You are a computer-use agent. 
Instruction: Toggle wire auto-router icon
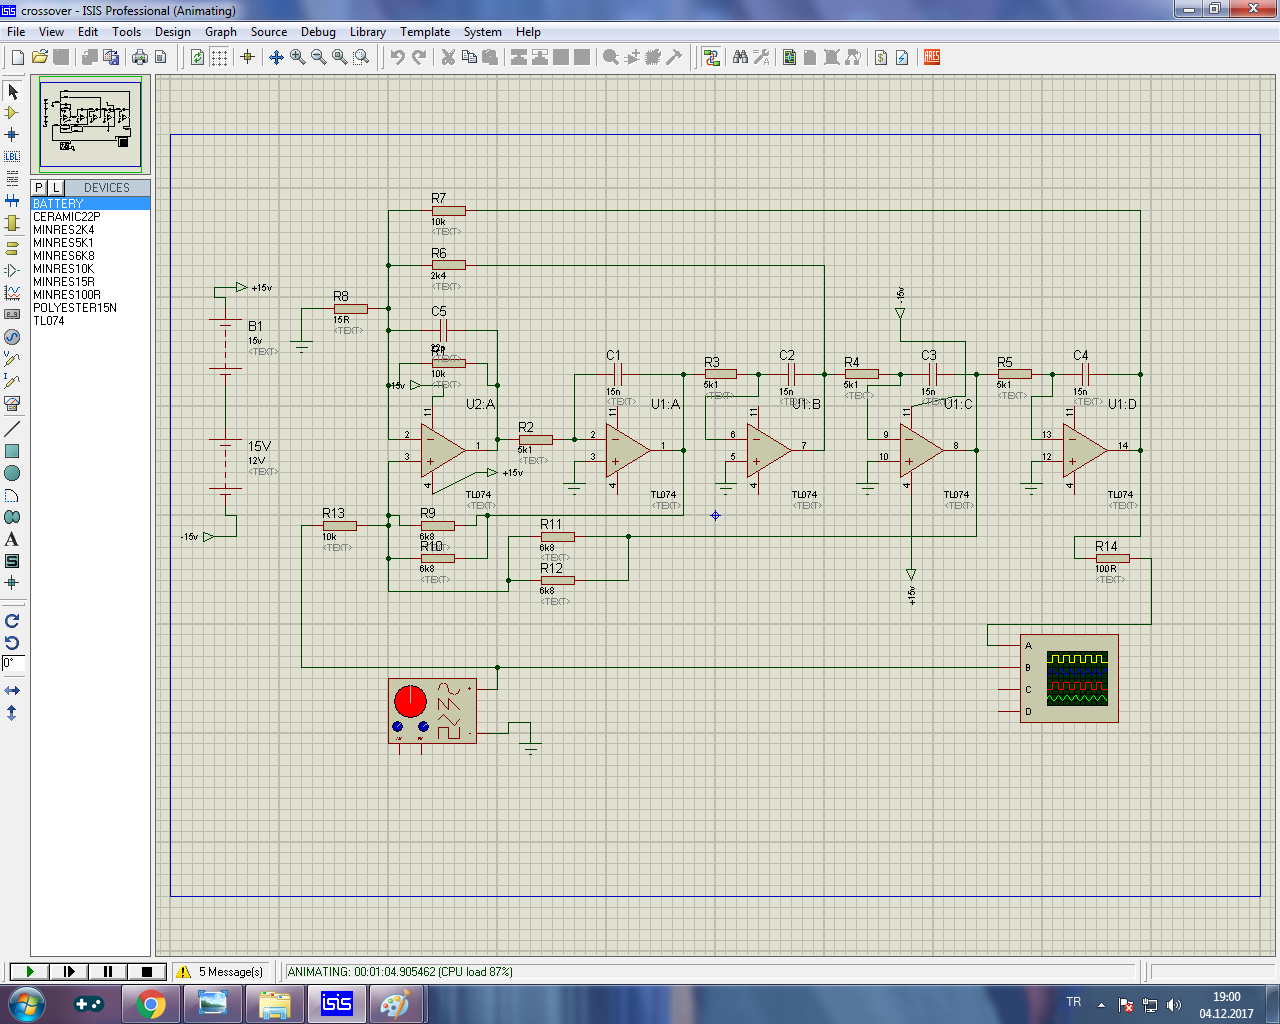coord(711,57)
